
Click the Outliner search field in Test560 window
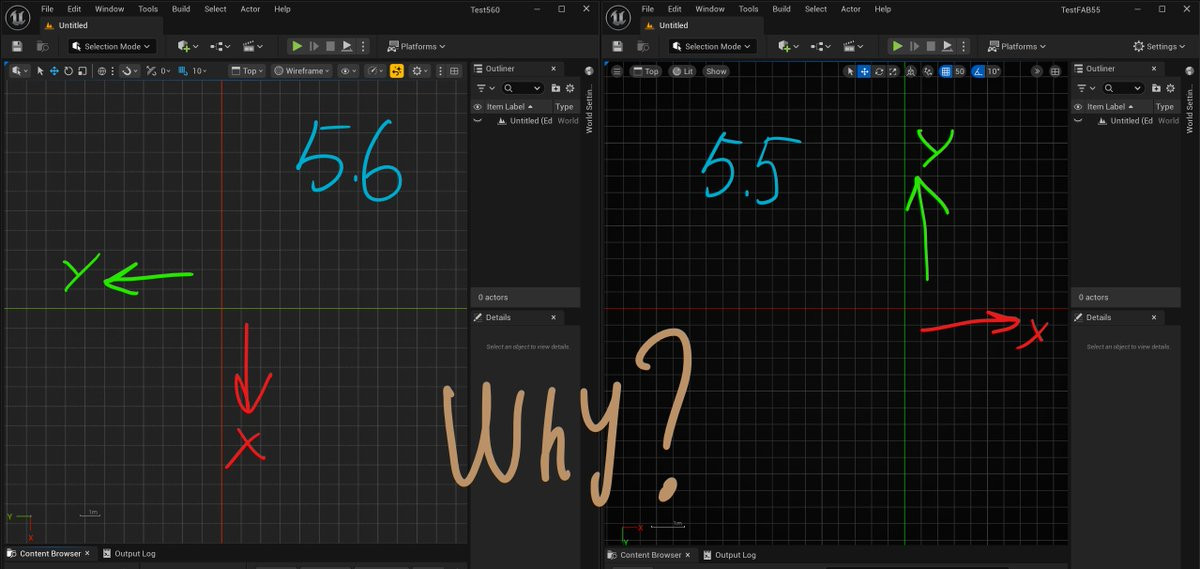pyautogui.click(x=523, y=88)
